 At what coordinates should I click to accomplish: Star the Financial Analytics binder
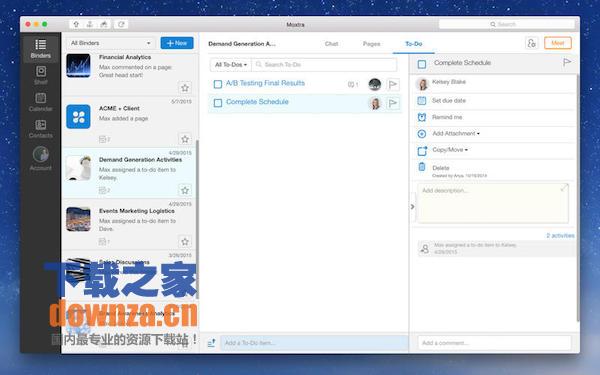pos(185,88)
